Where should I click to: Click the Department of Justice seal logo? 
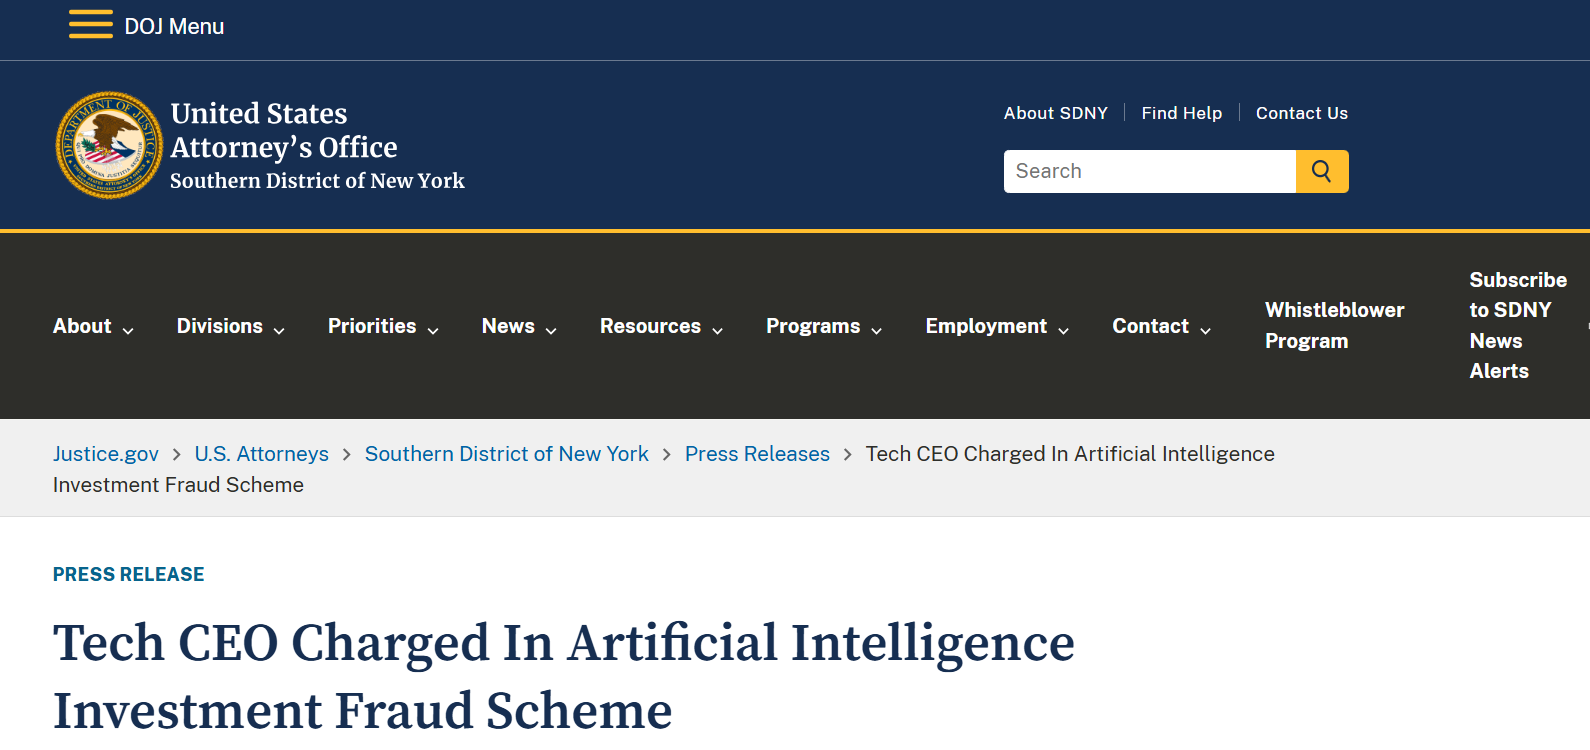coord(109,145)
